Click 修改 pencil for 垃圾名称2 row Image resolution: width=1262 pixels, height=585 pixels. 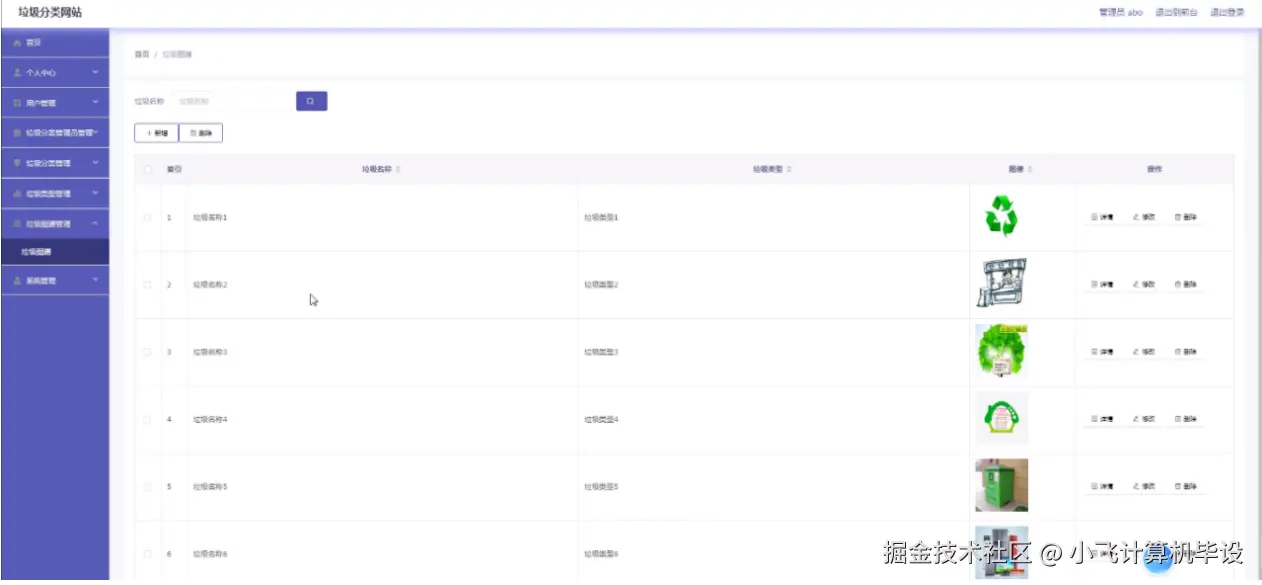click(1144, 285)
